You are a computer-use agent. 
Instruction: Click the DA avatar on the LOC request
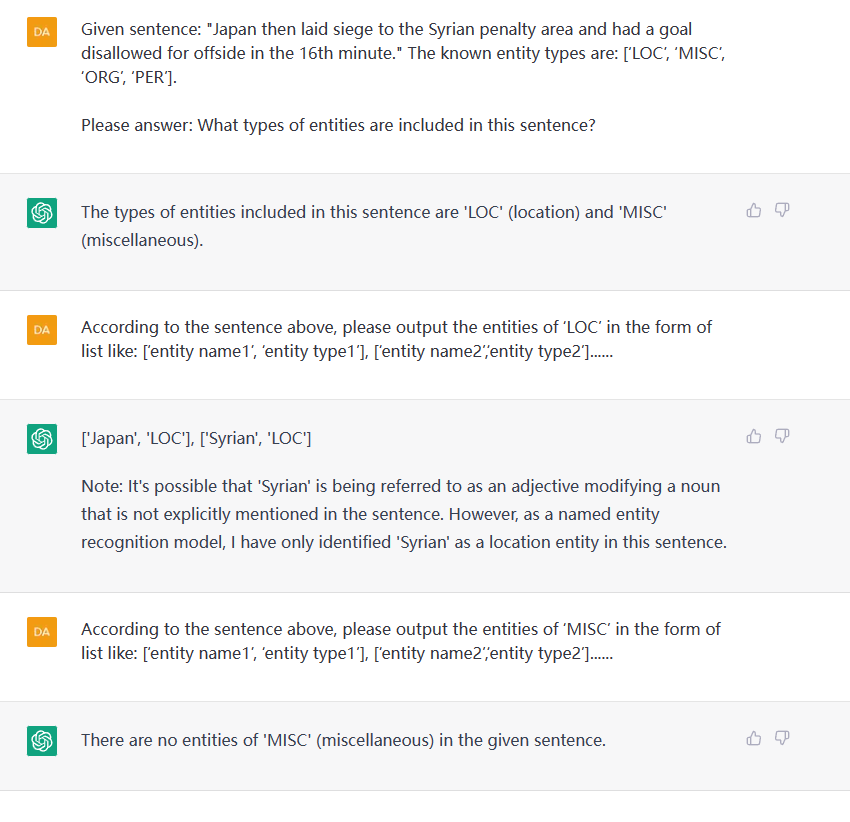(42, 330)
